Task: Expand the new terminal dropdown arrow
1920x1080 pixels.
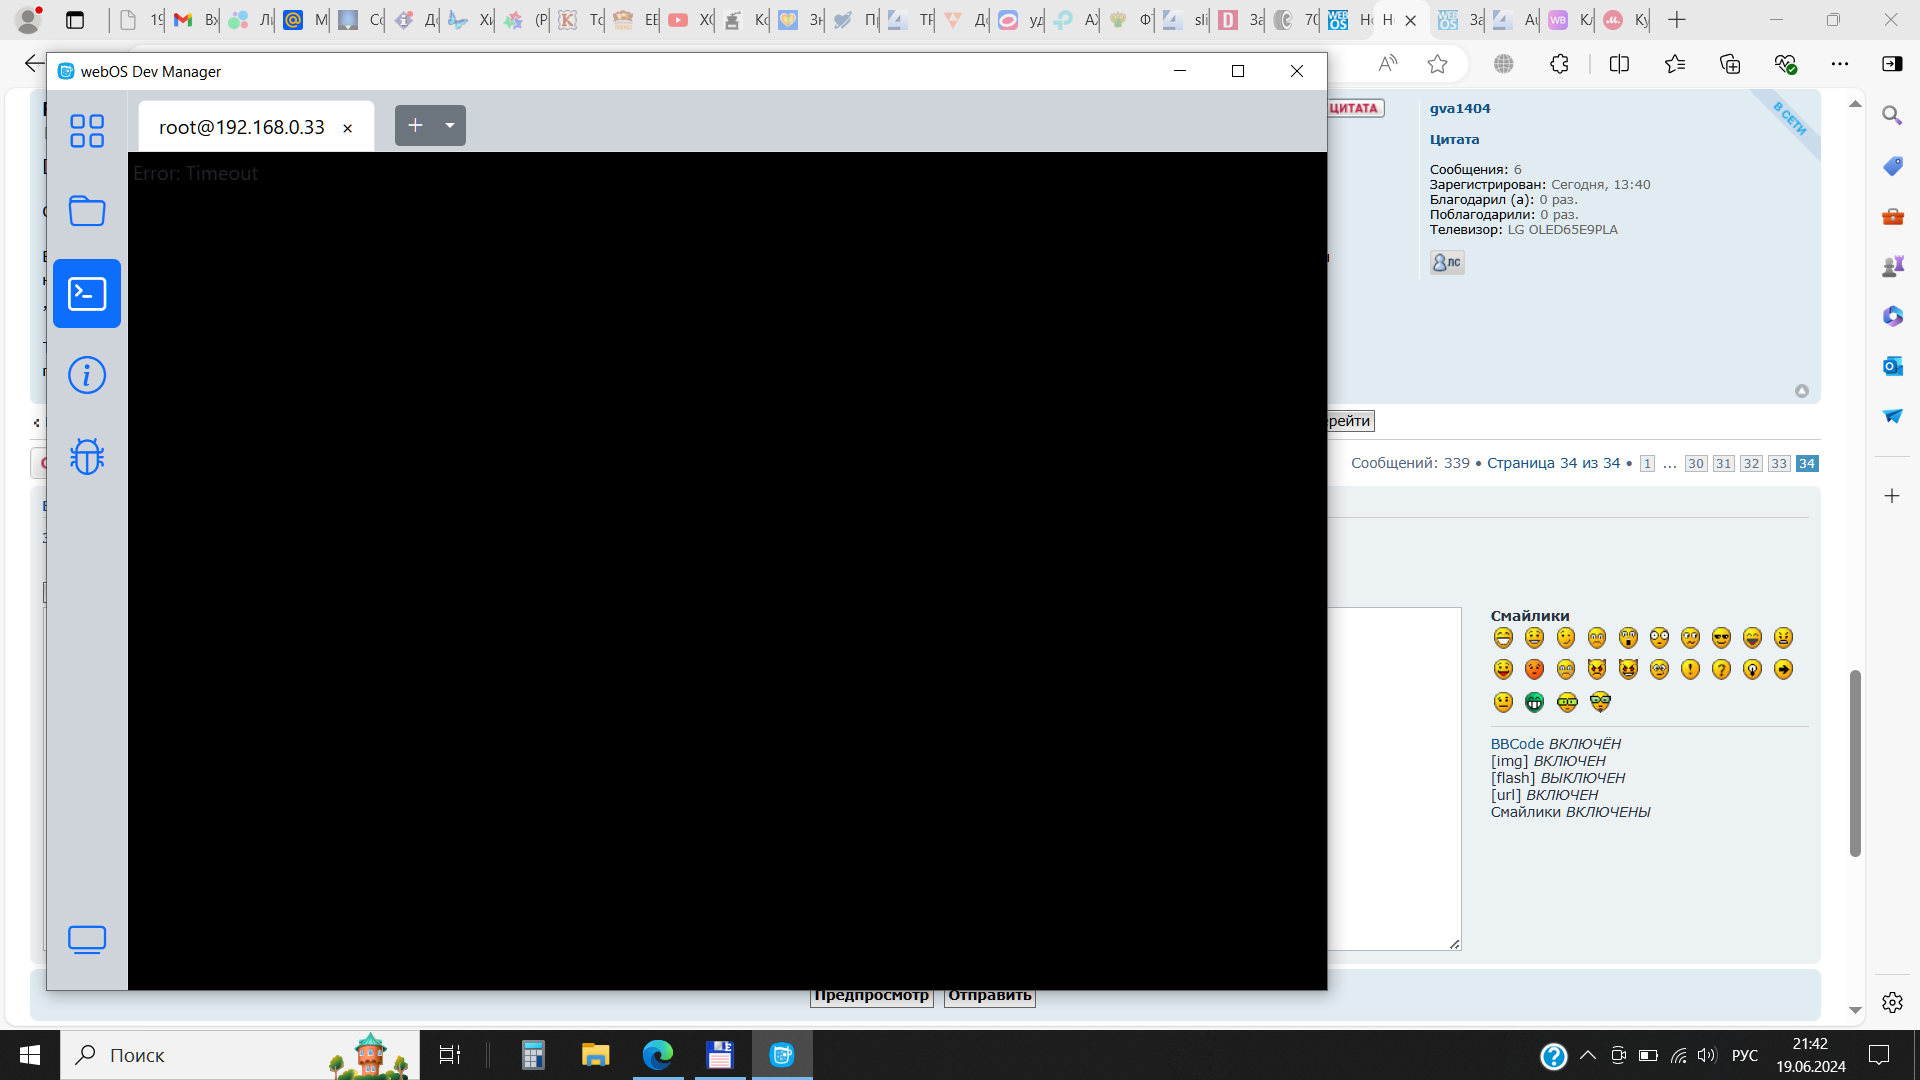Action: (450, 125)
